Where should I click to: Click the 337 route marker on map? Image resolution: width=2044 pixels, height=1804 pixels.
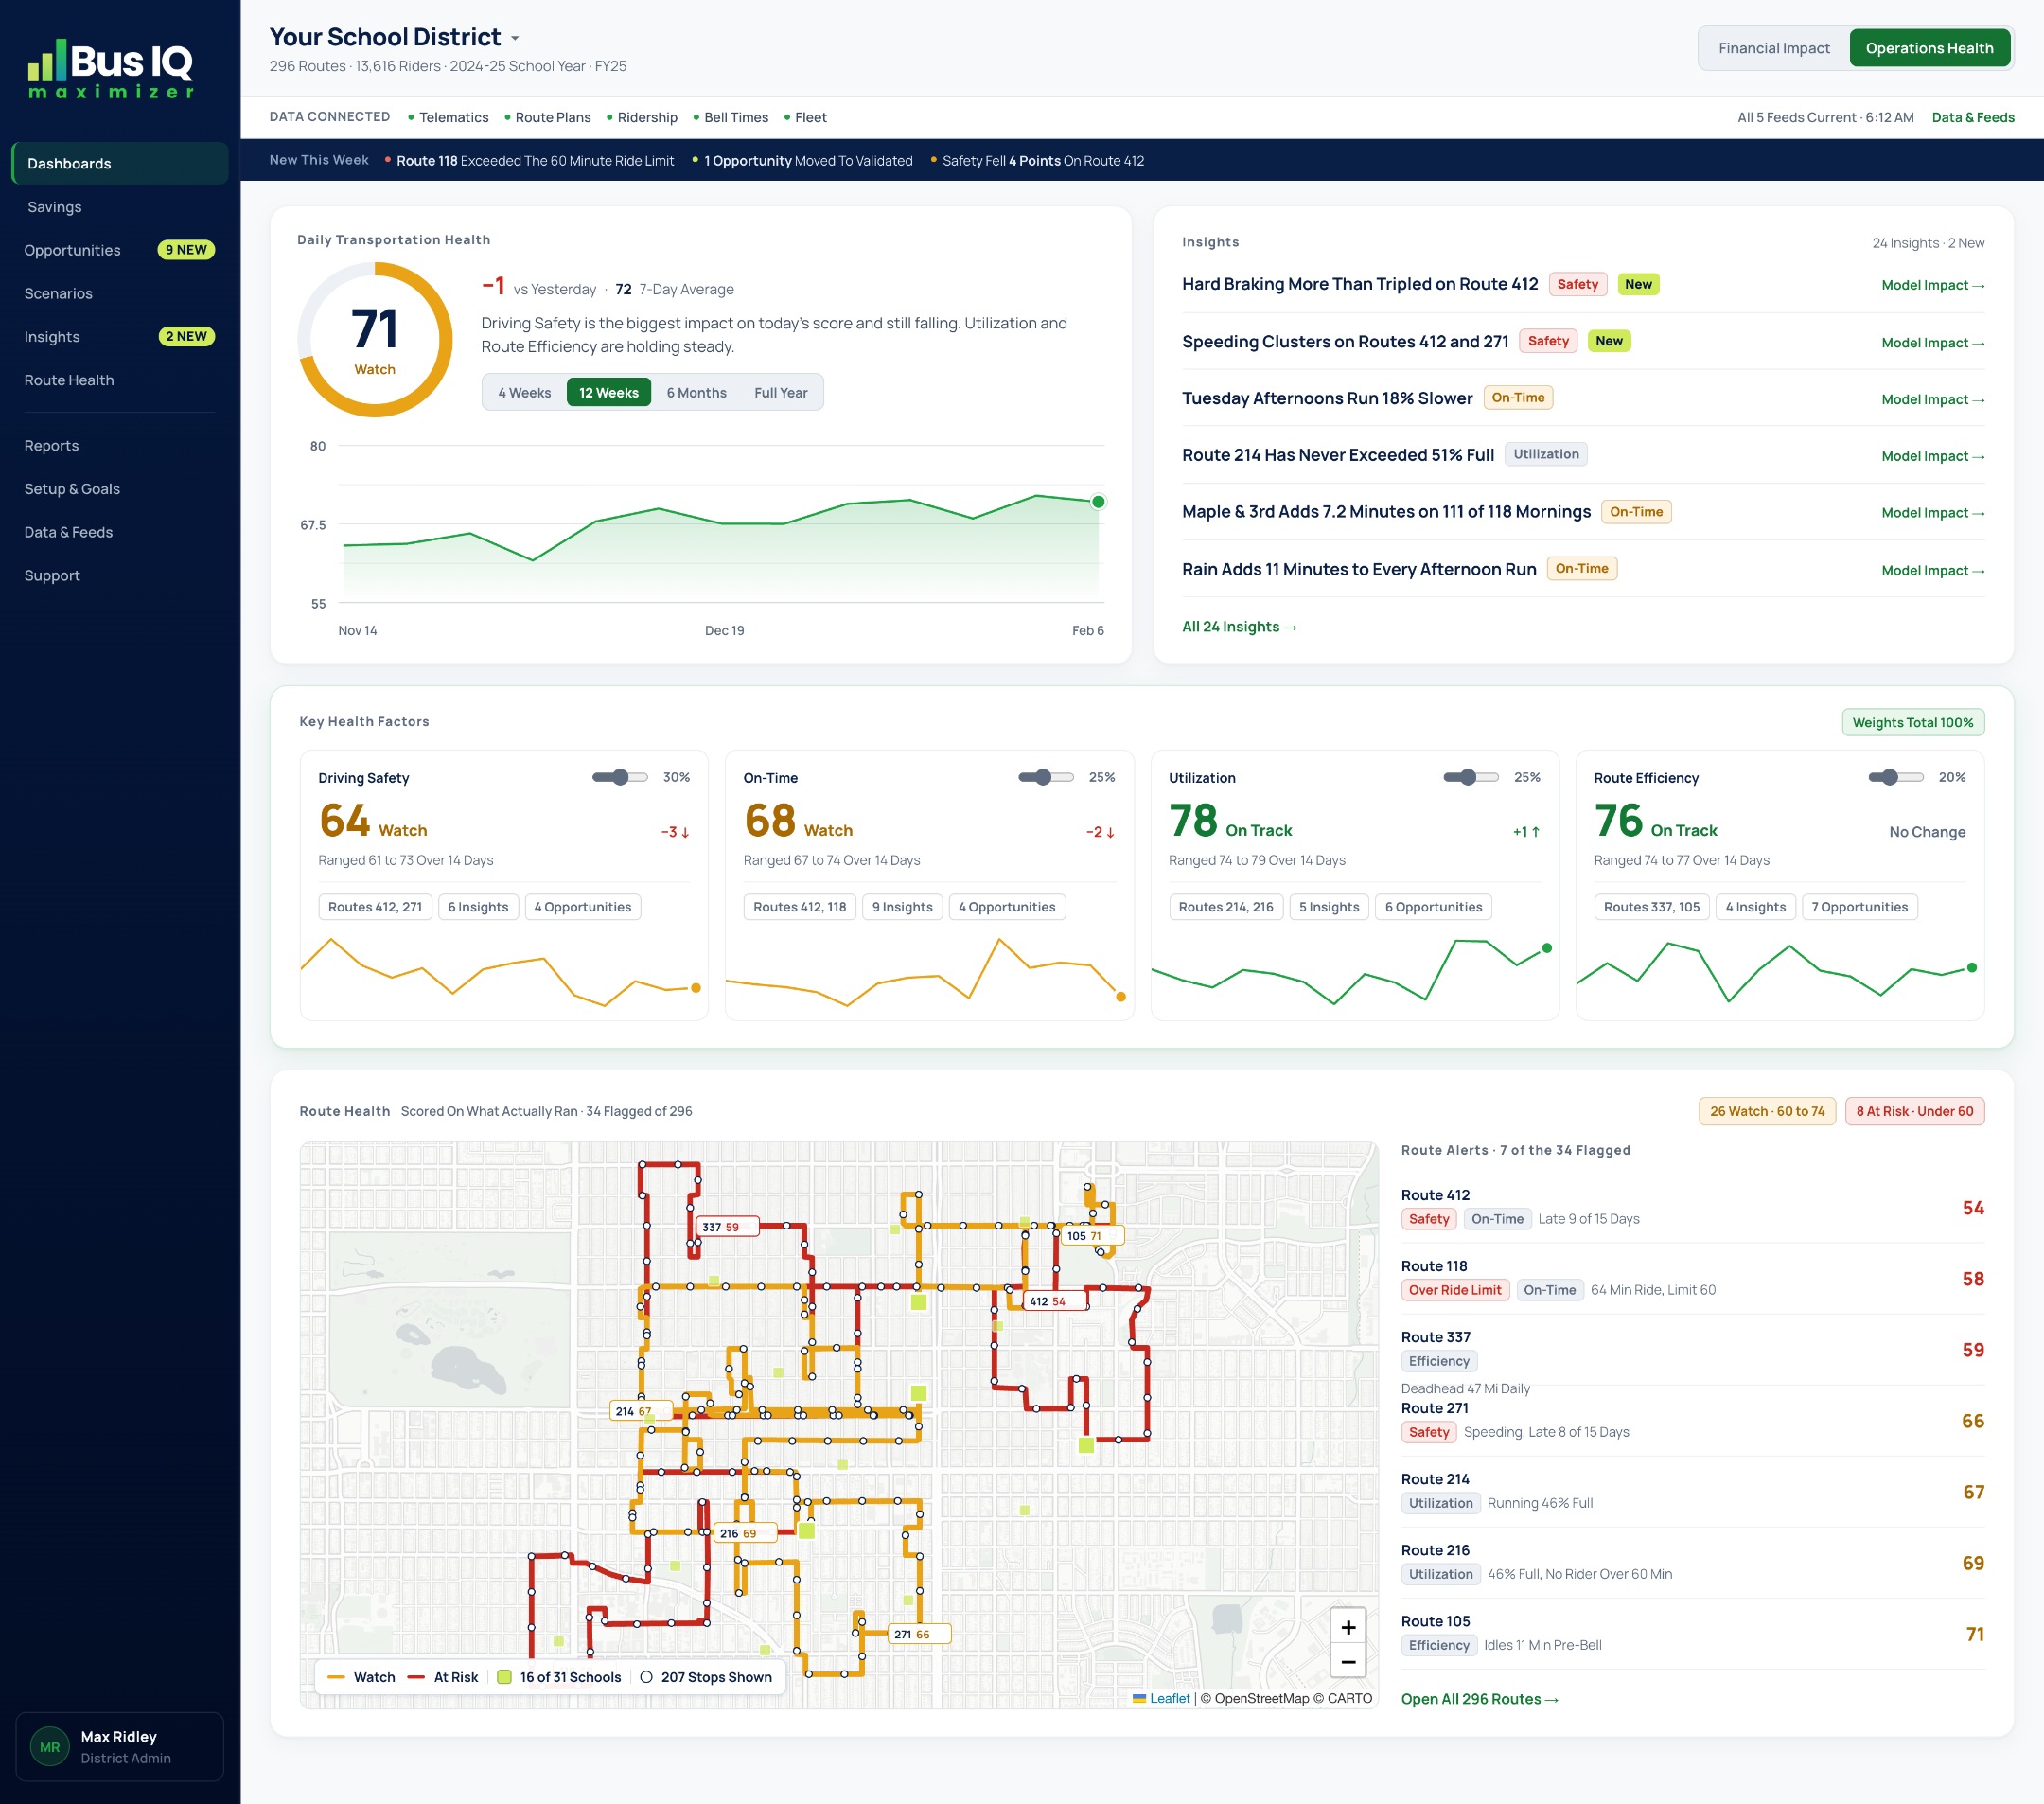coord(727,1227)
